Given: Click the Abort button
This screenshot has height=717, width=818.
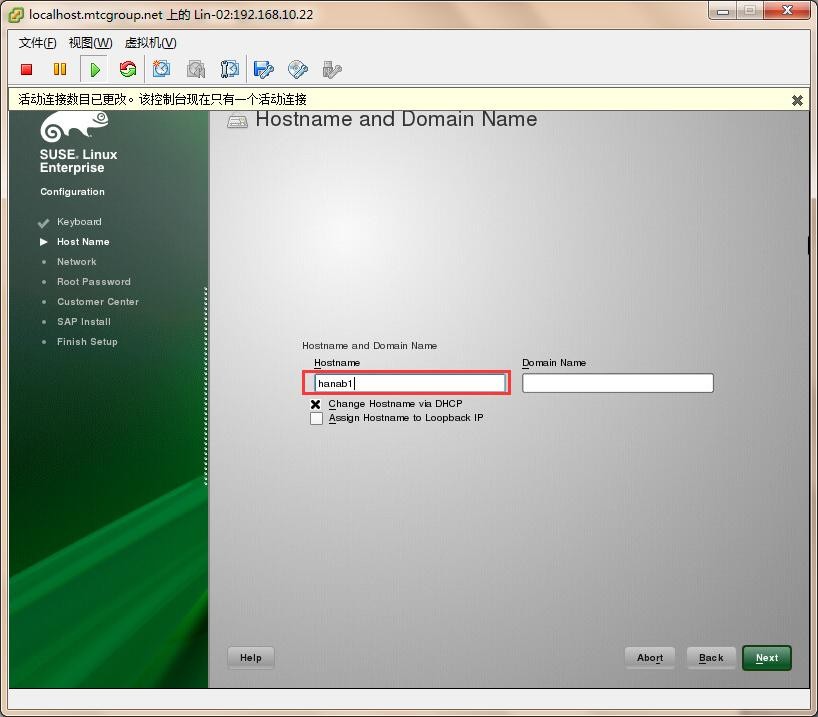Looking at the screenshot, I should coord(650,658).
